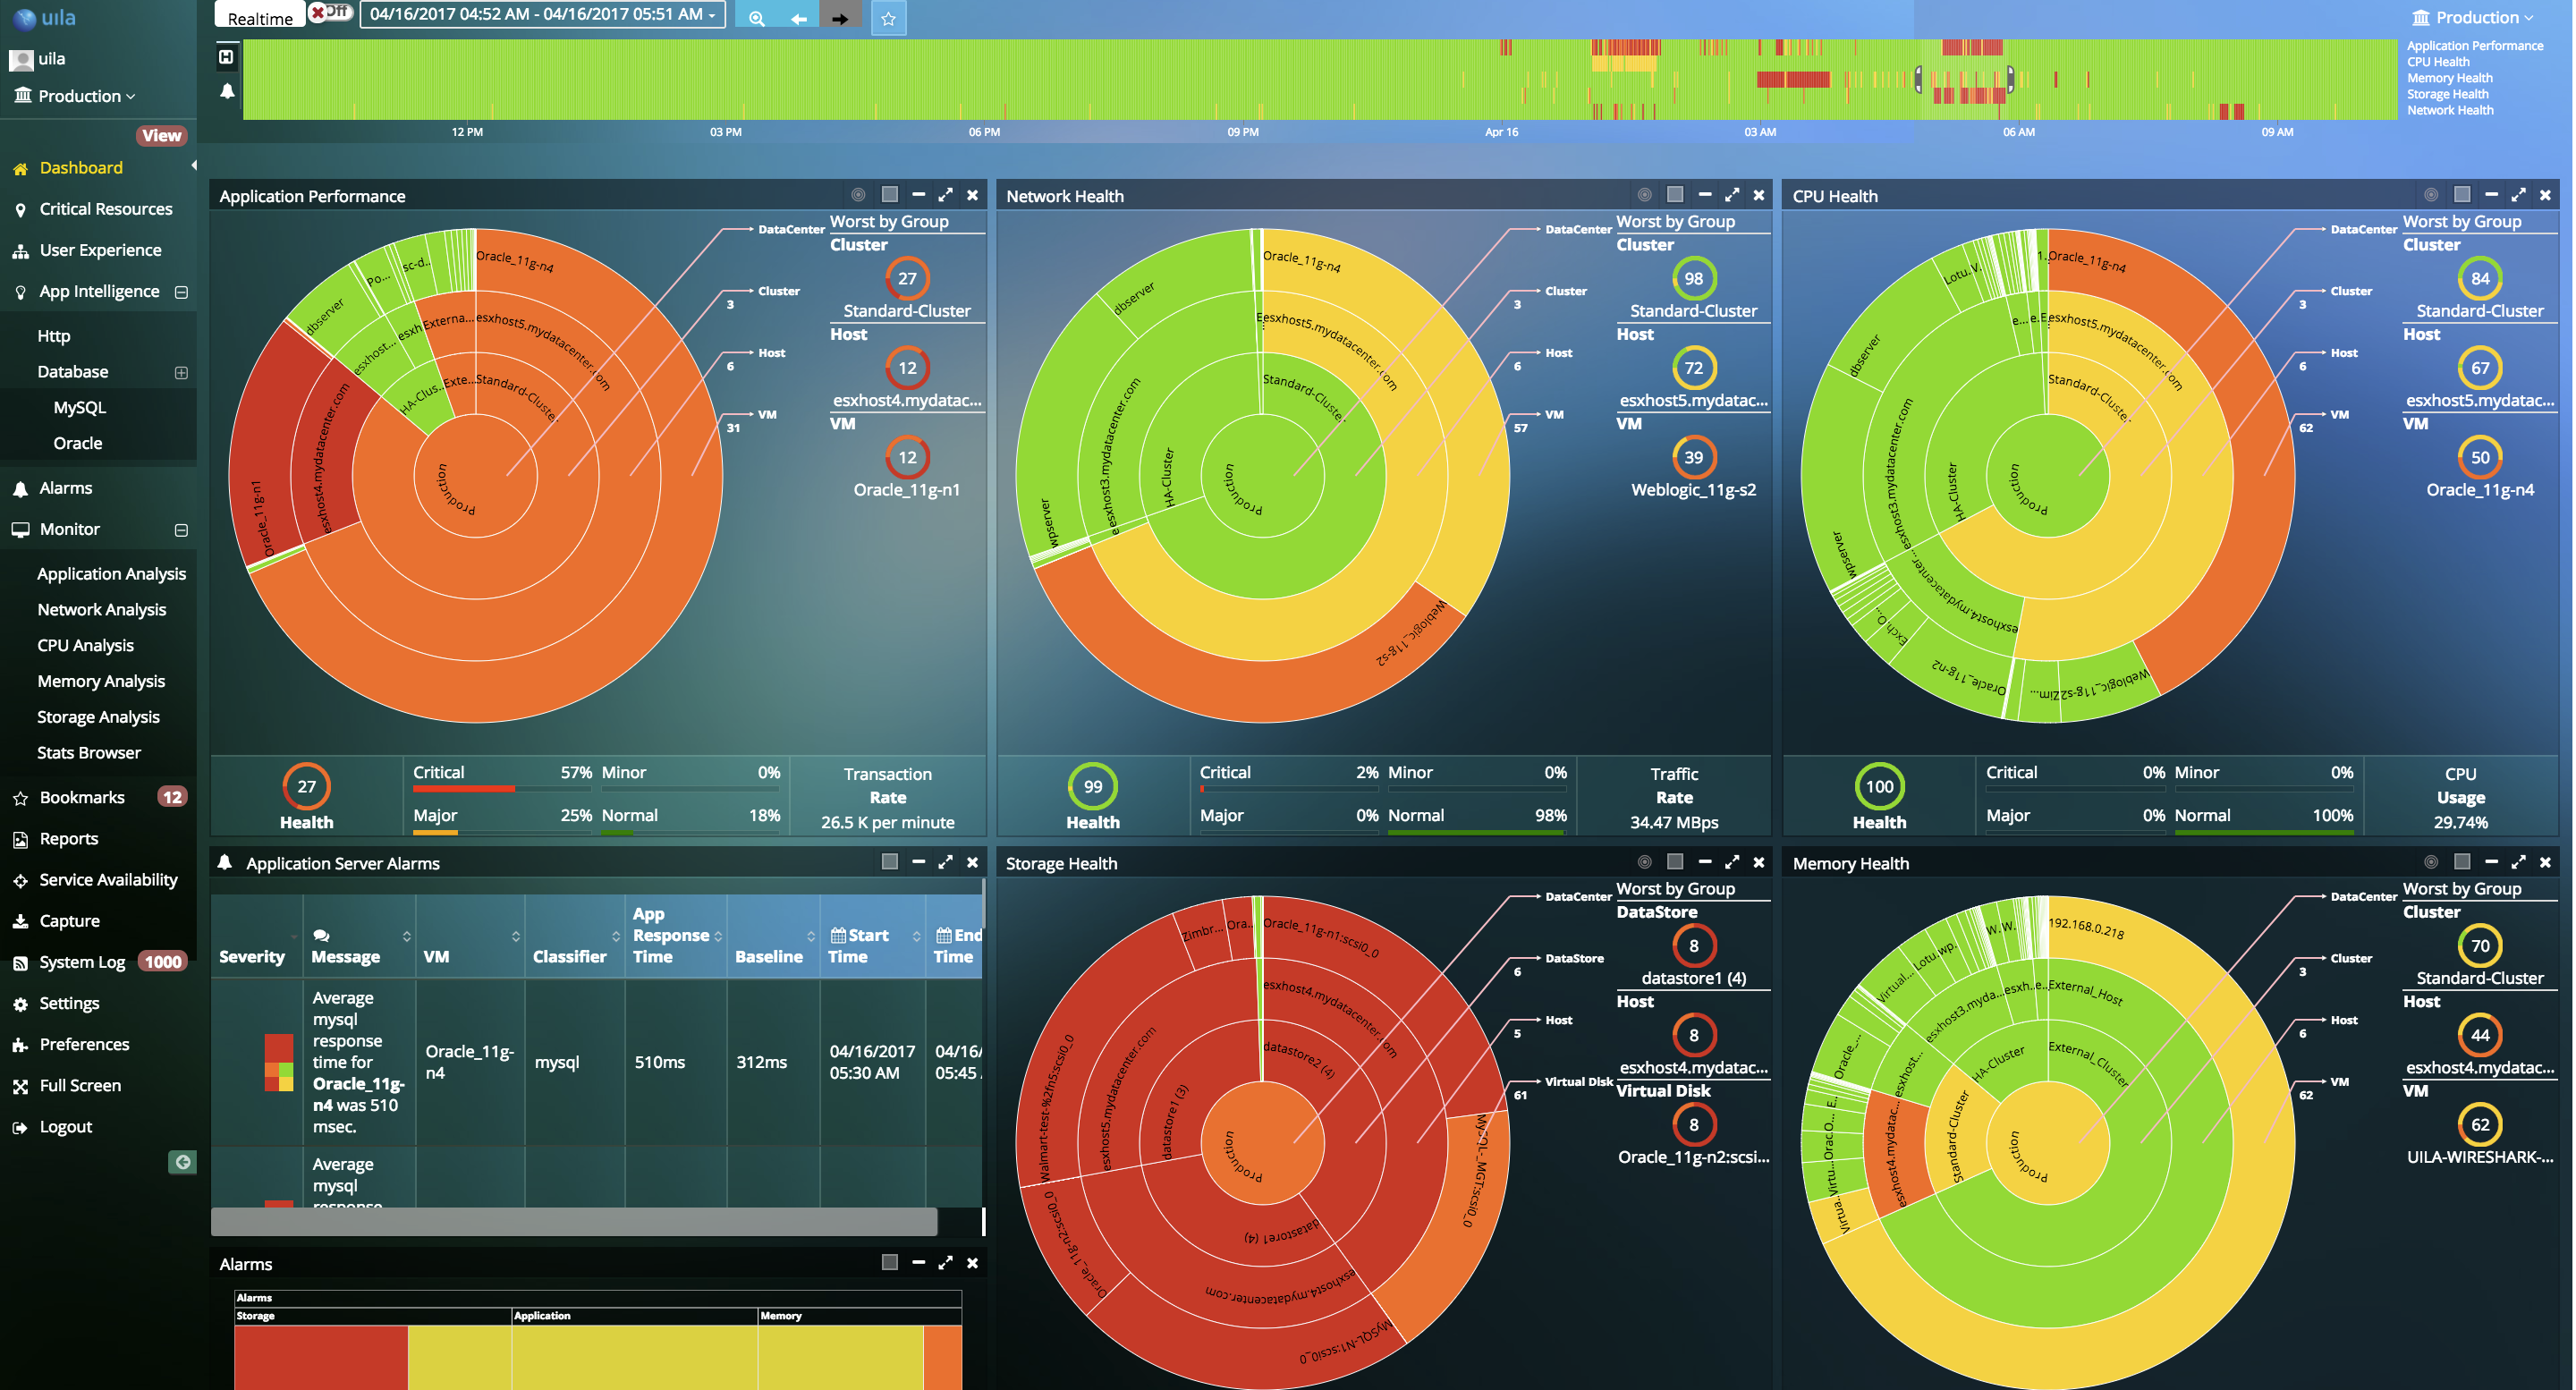Viewport: 2576px width, 1390px height.
Task: Click the horizontal scrollbar below the alarms table
Action: coord(575,1222)
